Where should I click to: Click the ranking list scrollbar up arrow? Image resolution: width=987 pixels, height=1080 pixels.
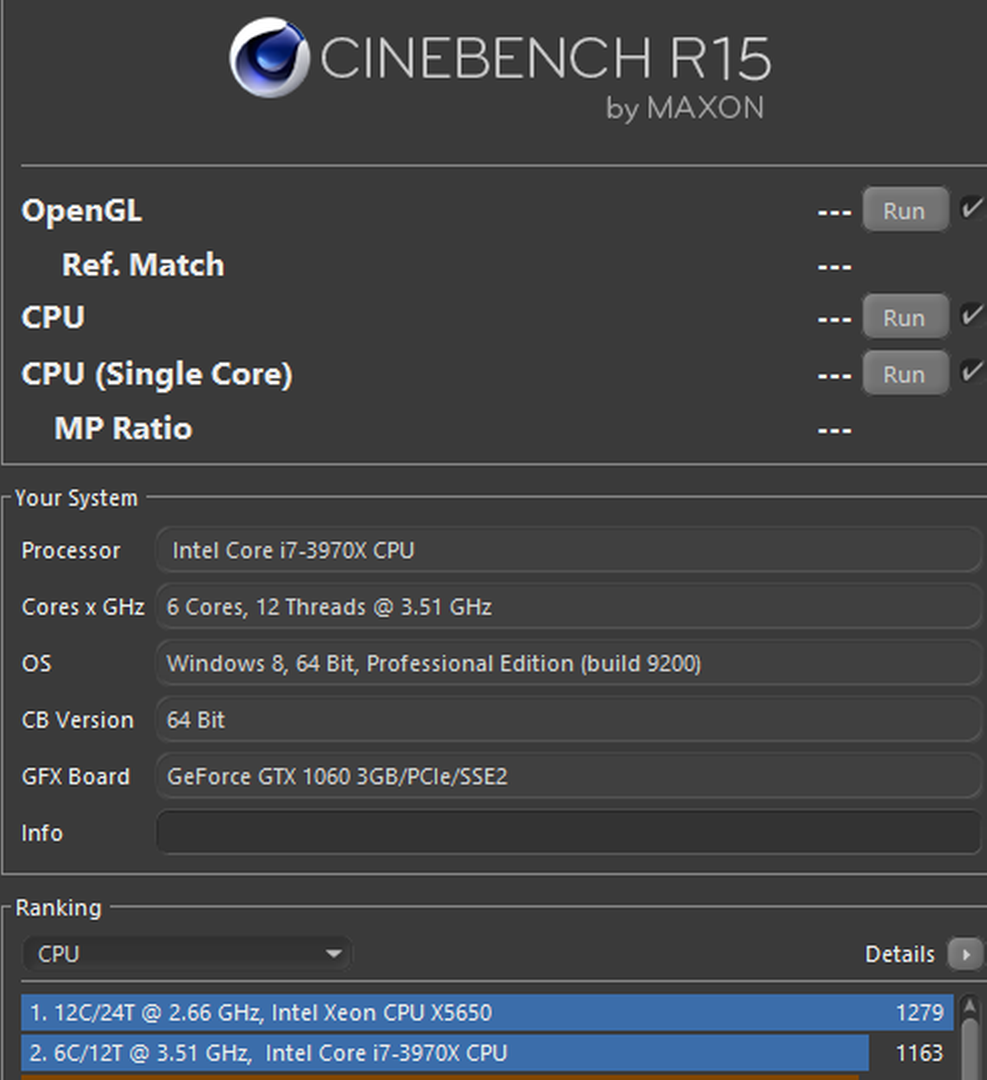970,1006
